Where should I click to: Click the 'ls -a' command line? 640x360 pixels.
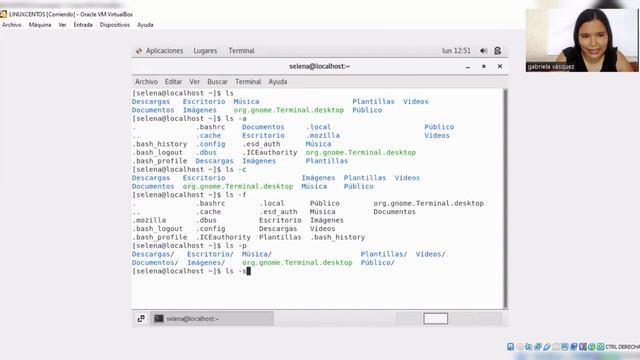pyautogui.click(x=189, y=119)
